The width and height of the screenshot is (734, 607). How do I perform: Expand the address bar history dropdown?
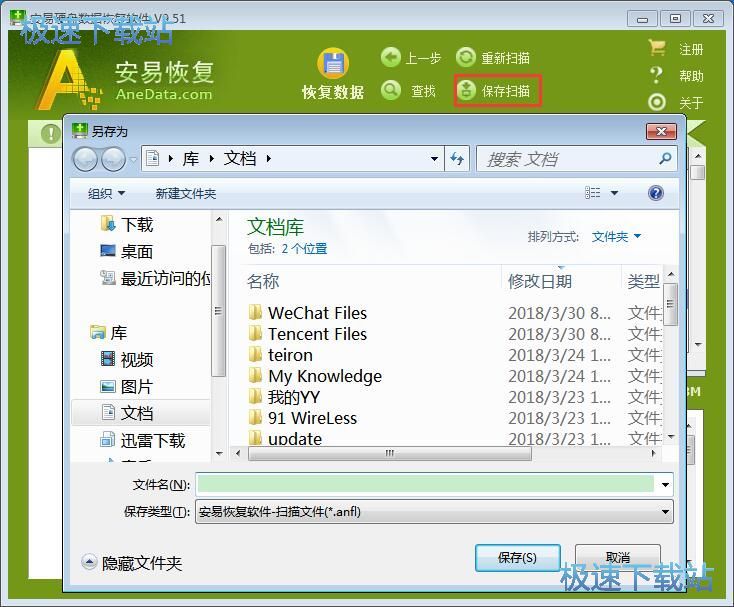434,159
